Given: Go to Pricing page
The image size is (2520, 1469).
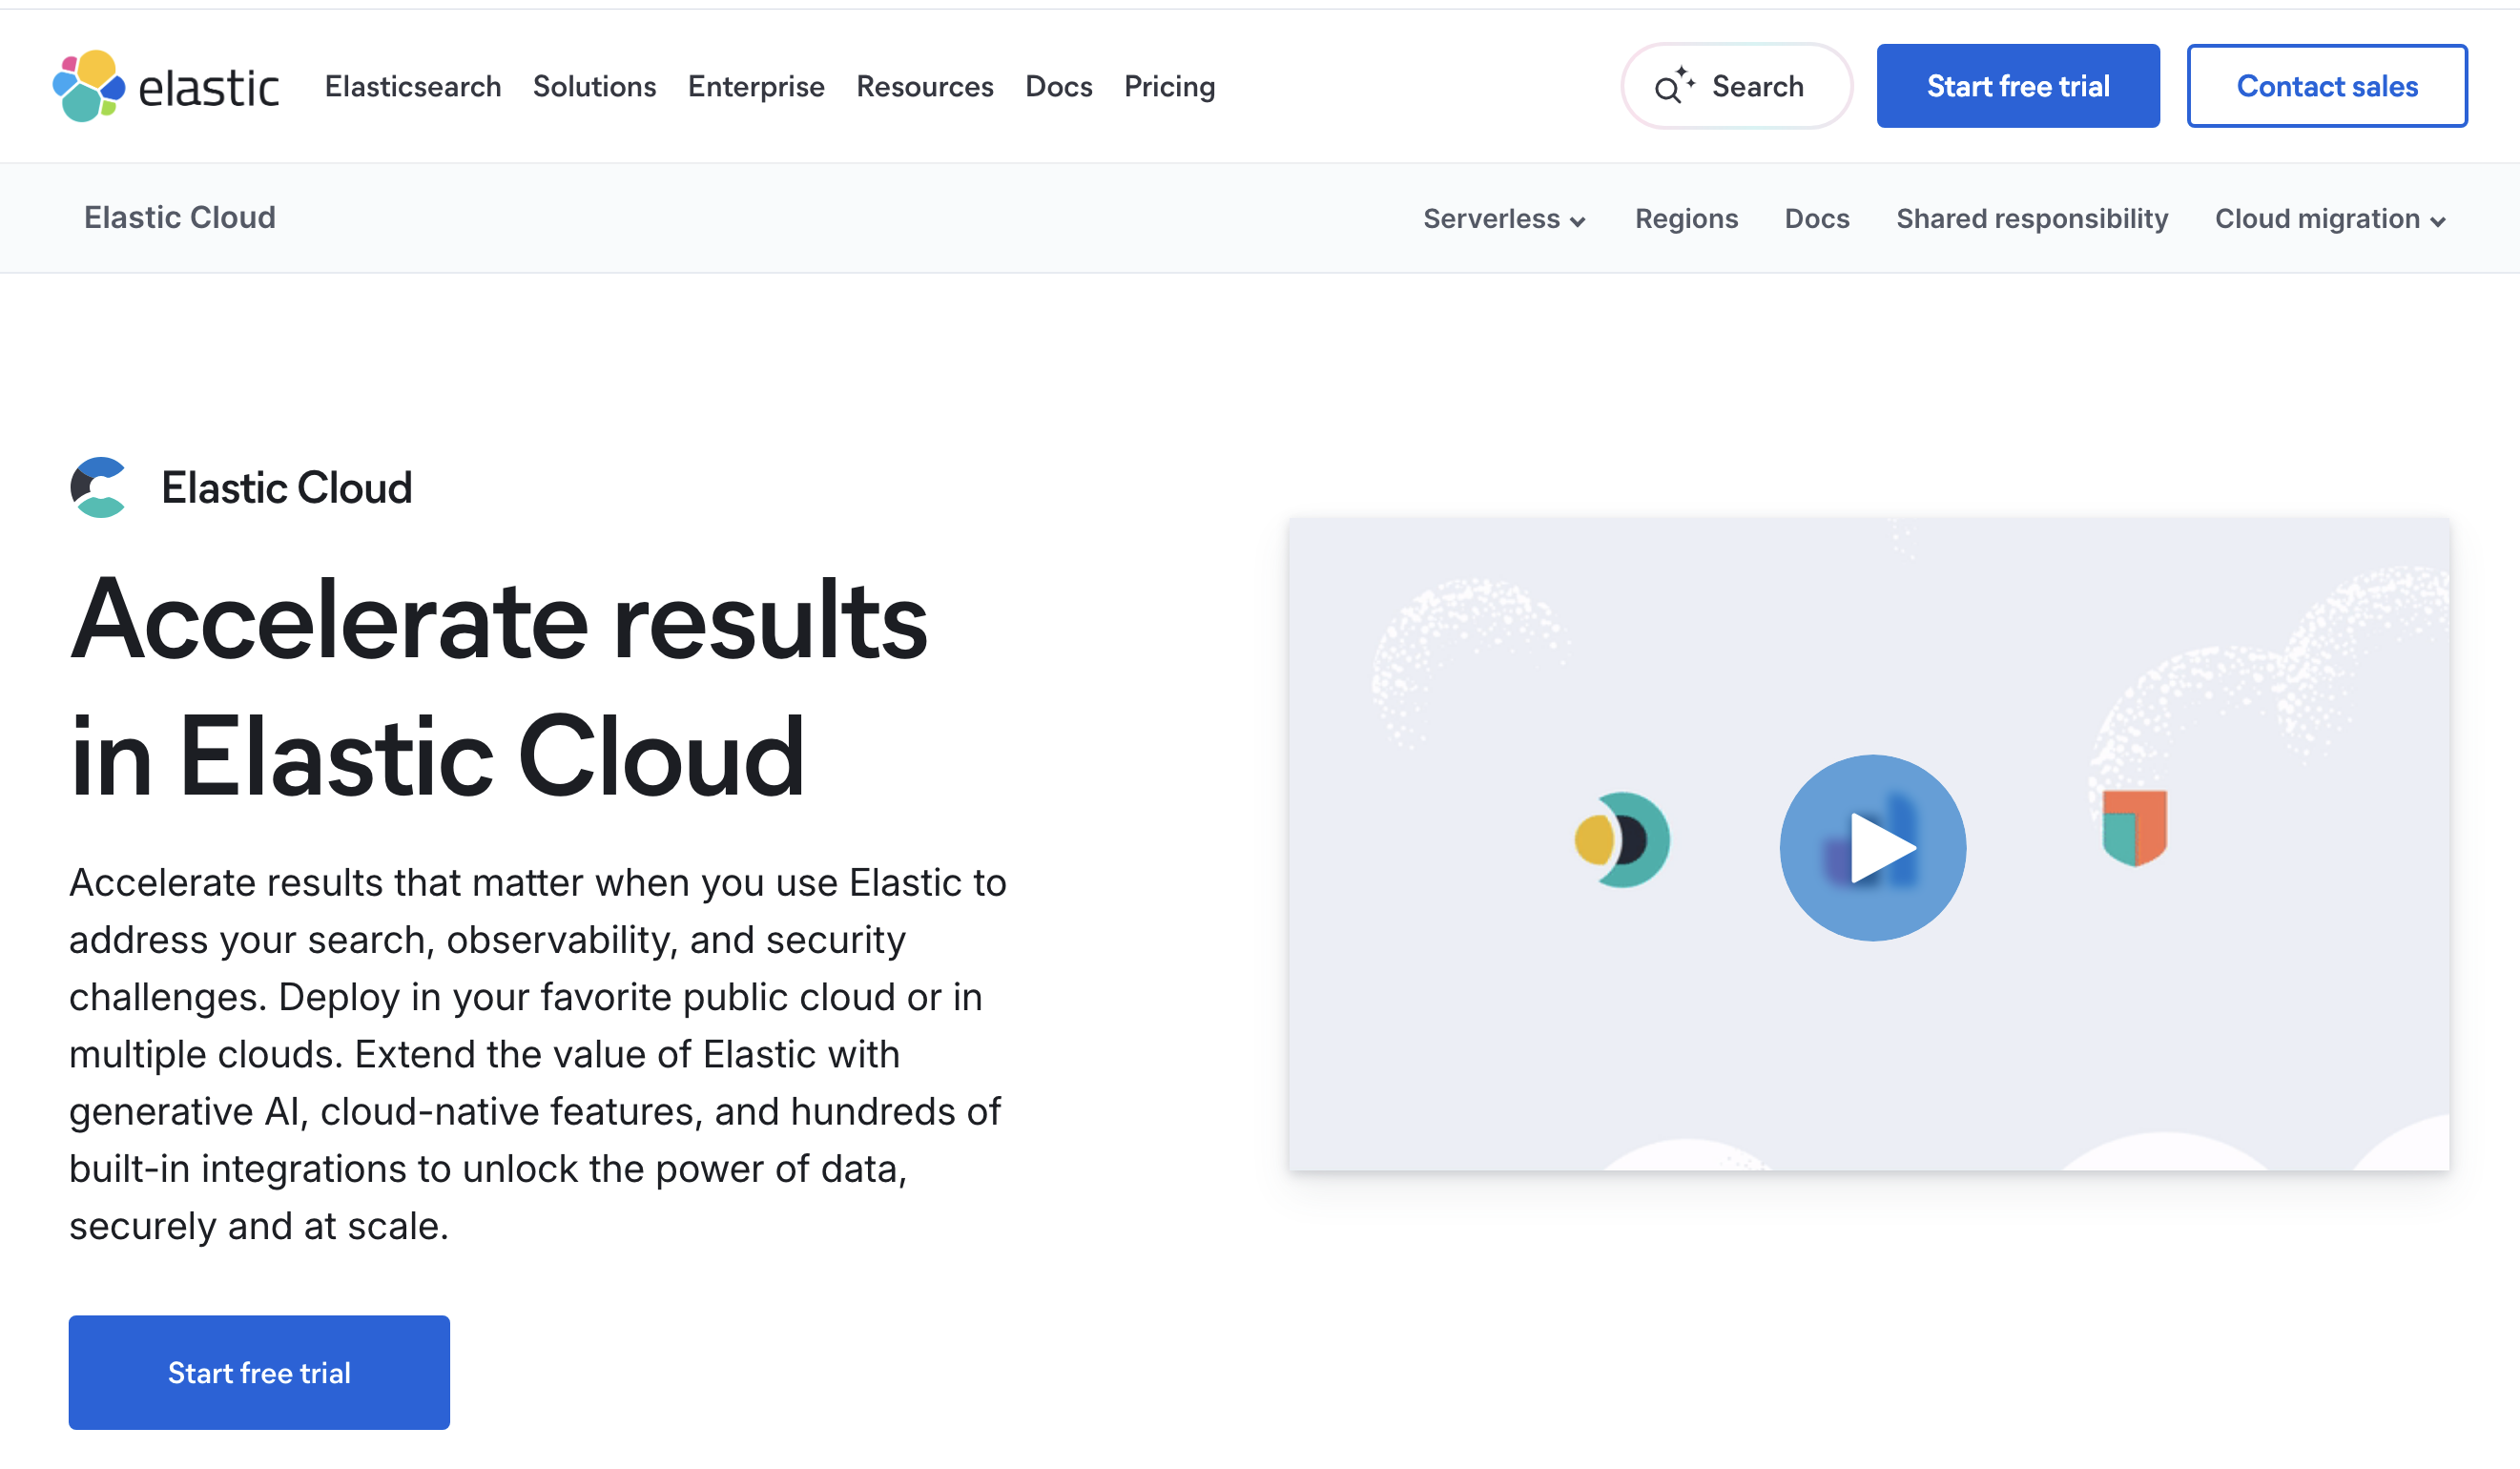Looking at the screenshot, I should 1169,86.
